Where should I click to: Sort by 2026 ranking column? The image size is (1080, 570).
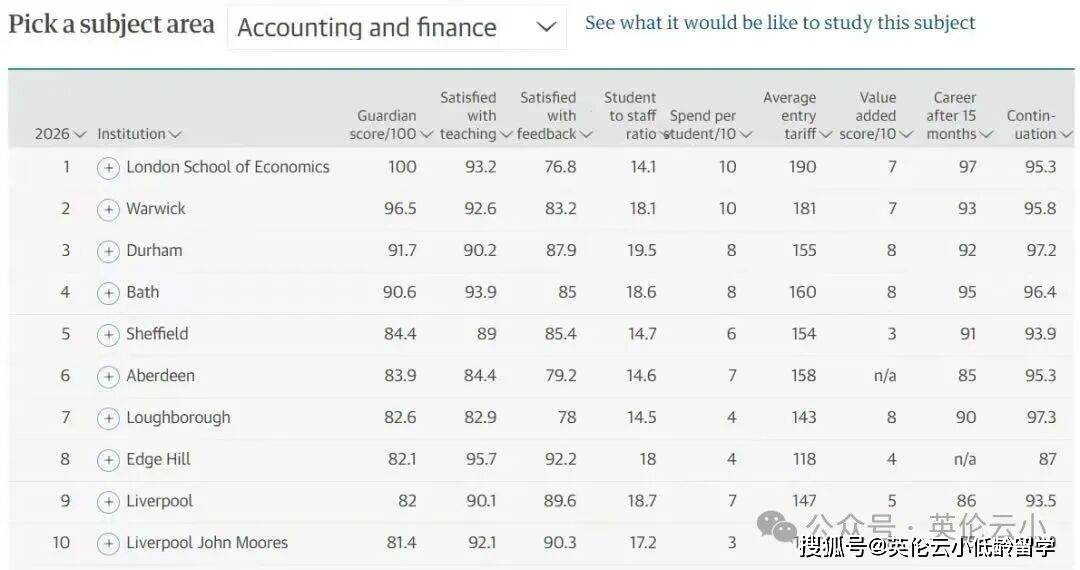pos(60,134)
